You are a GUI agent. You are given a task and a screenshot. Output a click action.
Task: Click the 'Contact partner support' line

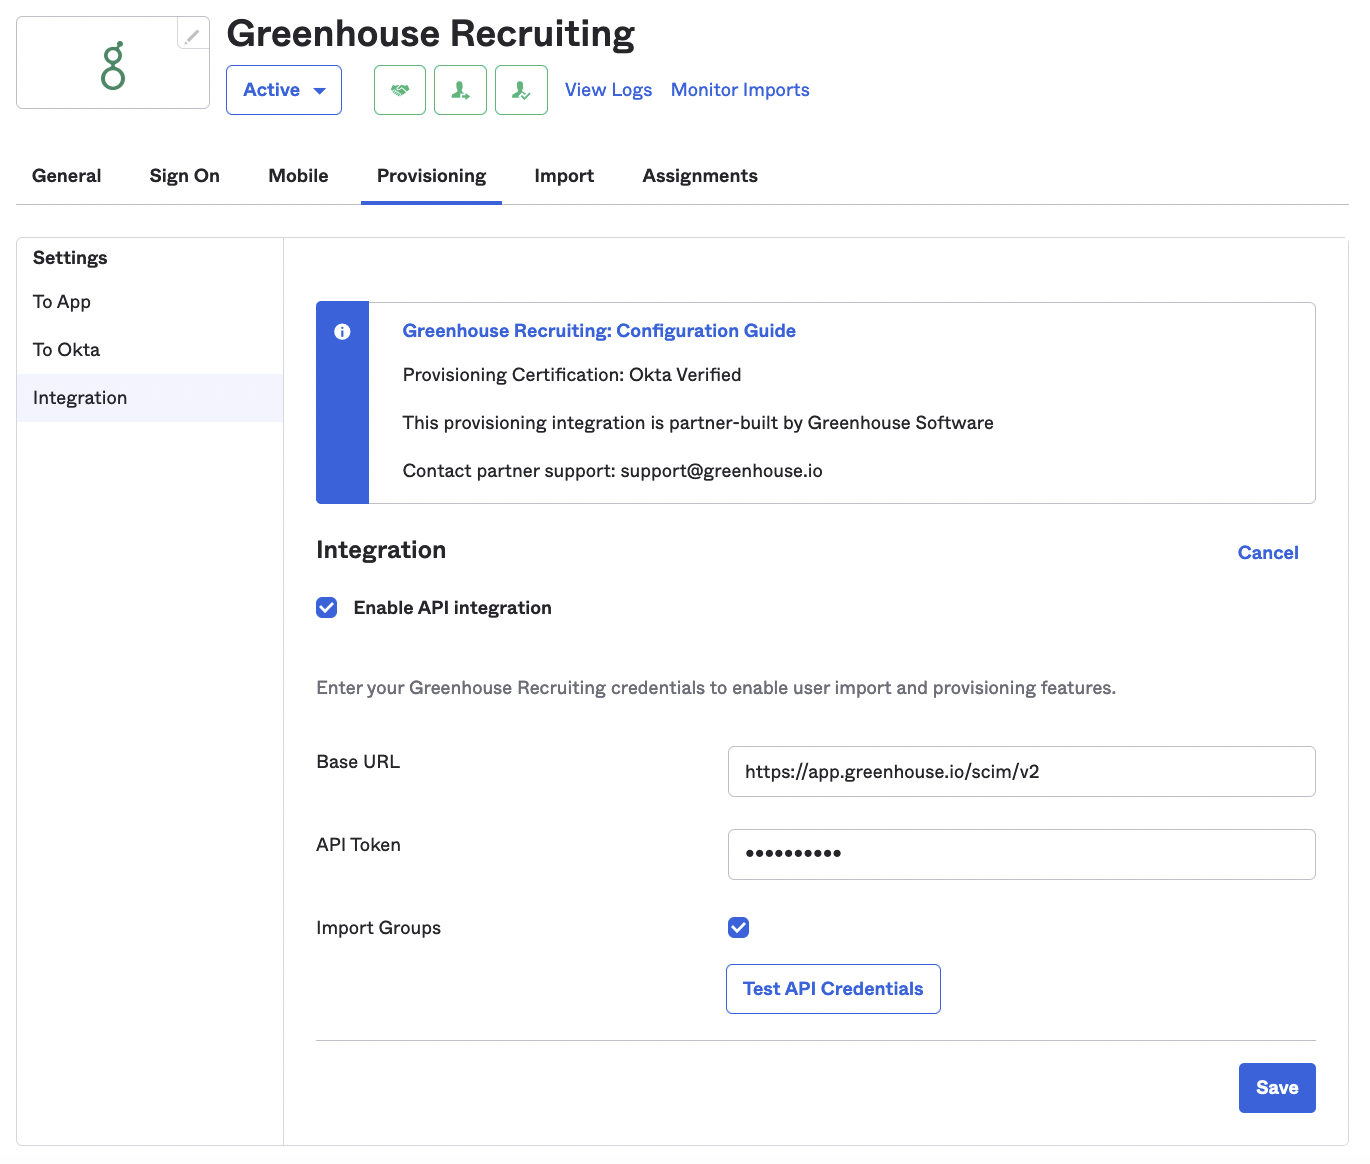(613, 471)
